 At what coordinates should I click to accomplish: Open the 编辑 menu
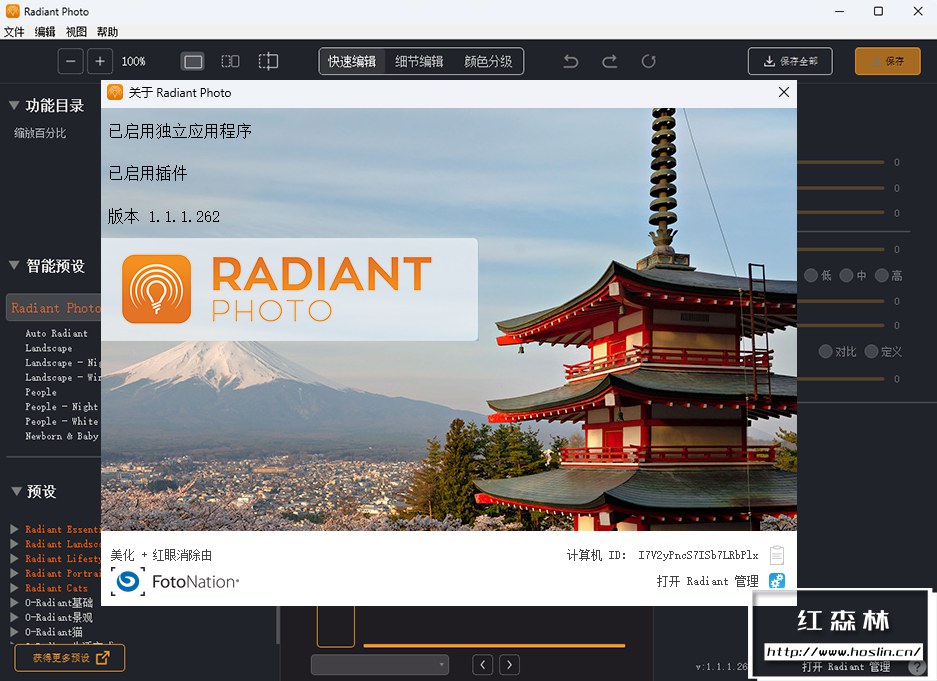click(x=45, y=32)
